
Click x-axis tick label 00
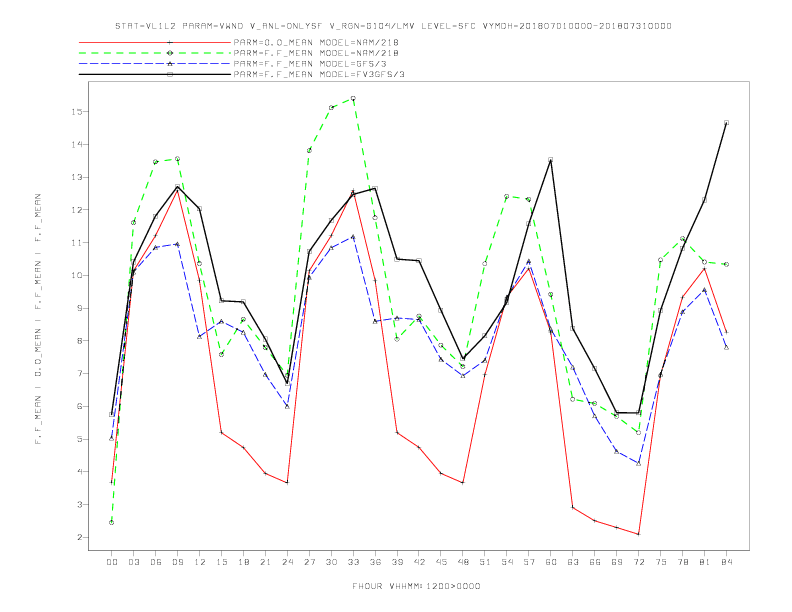tap(112, 562)
